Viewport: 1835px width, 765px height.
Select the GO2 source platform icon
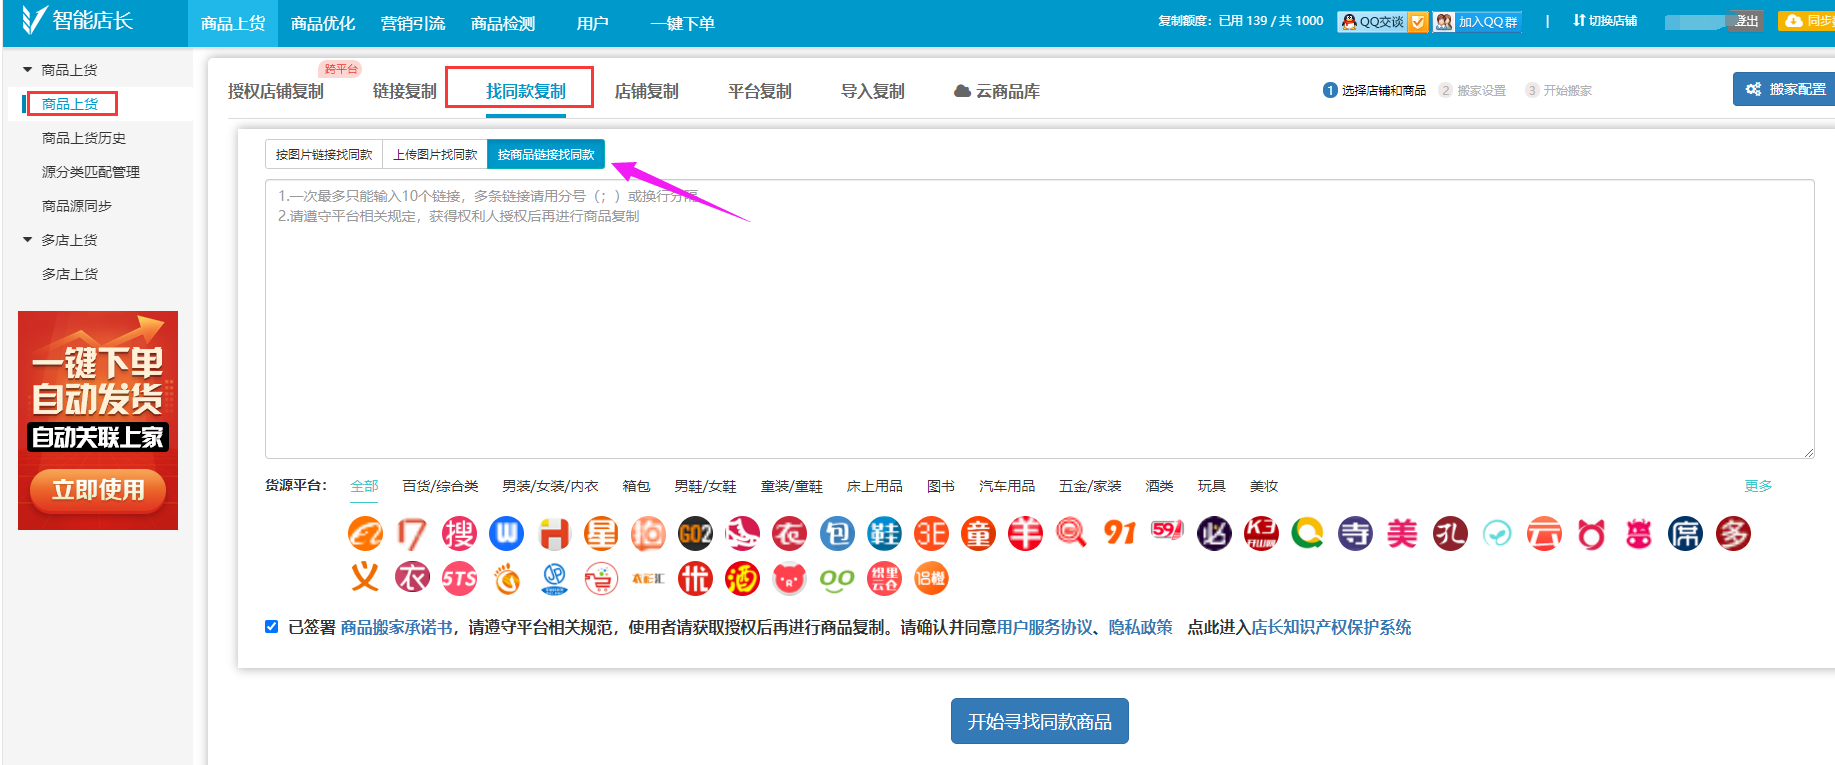pyautogui.click(x=695, y=534)
